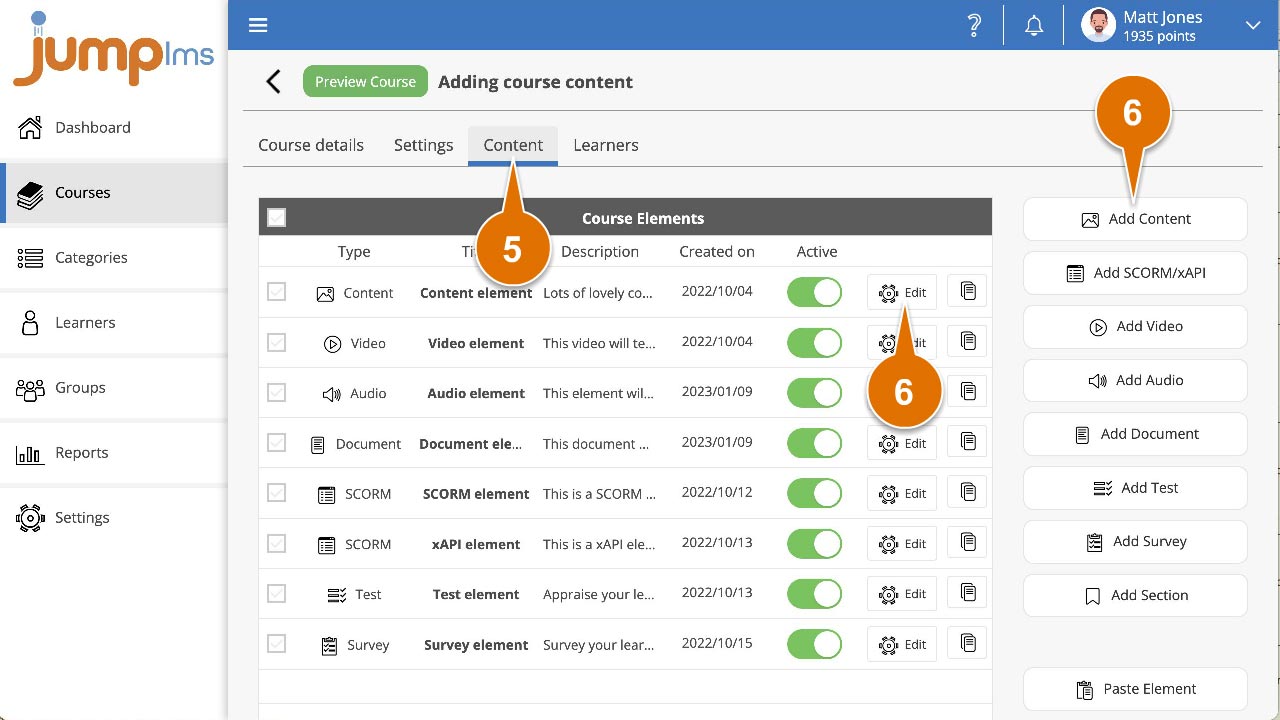Tick the Document element row checkbox
Screen dimensions: 1280x720
pos(277,443)
